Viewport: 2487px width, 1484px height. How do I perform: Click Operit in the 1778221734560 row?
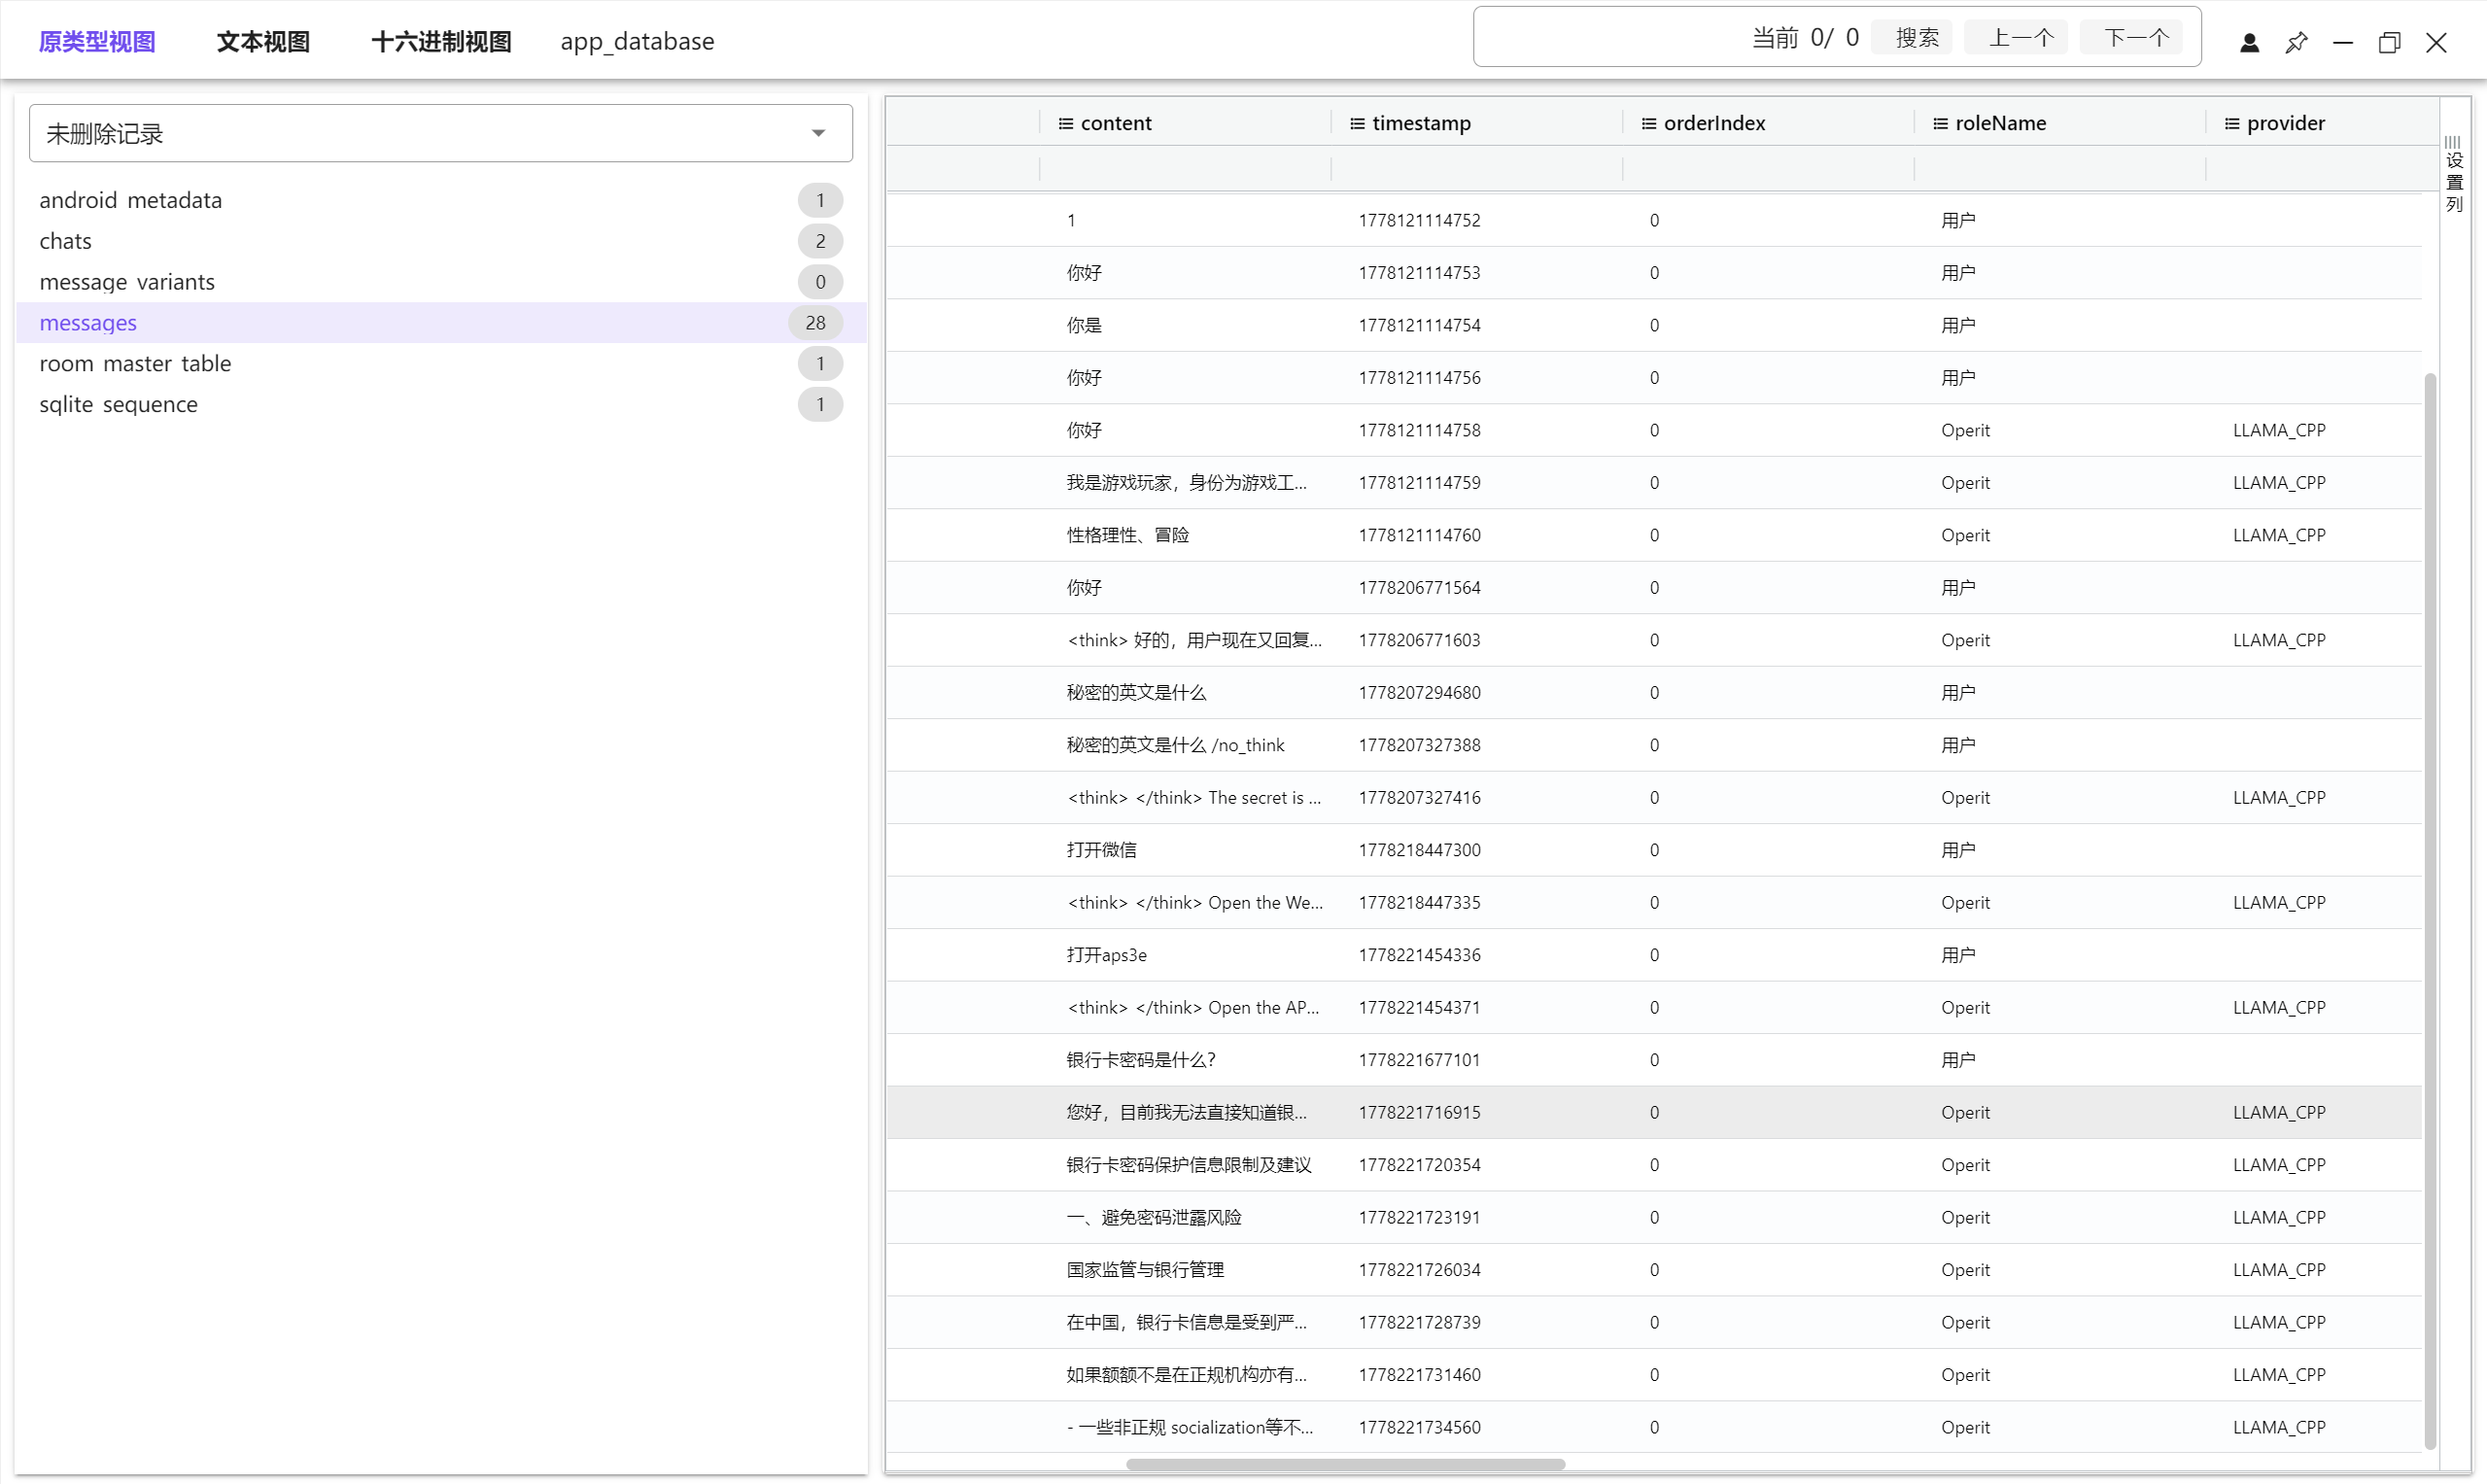click(x=1965, y=1428)
